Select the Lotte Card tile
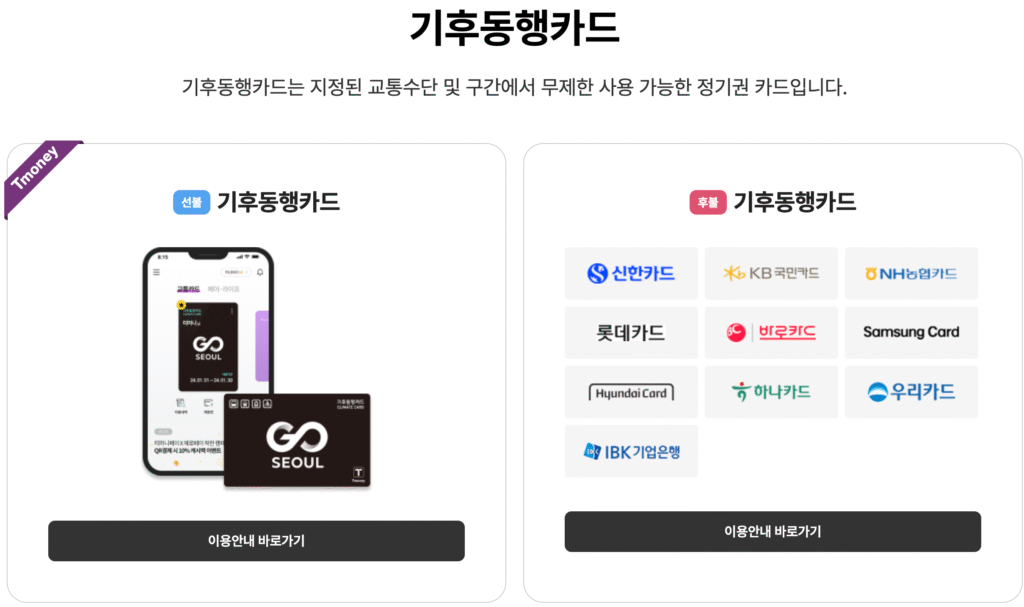Viewport: 1024px width, 607px height. click(631, 333)
